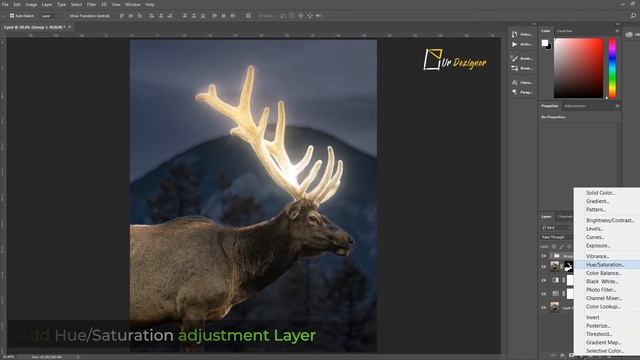Toggle Show Transform Controls checkbox
This screenshot has width=640, height=360.
tap(66, 16)
